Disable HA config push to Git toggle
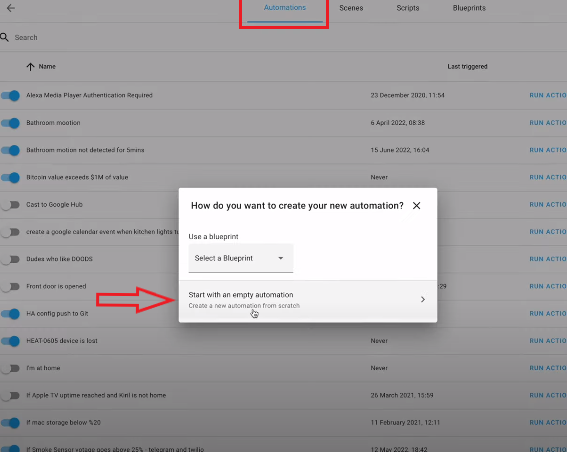Viewport: 567px width, 452px height. 10,314
